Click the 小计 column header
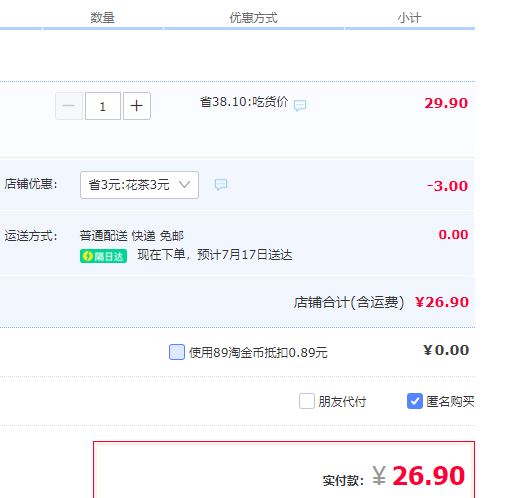This screenshot has width=506, height=498. [x=409, y=18]
